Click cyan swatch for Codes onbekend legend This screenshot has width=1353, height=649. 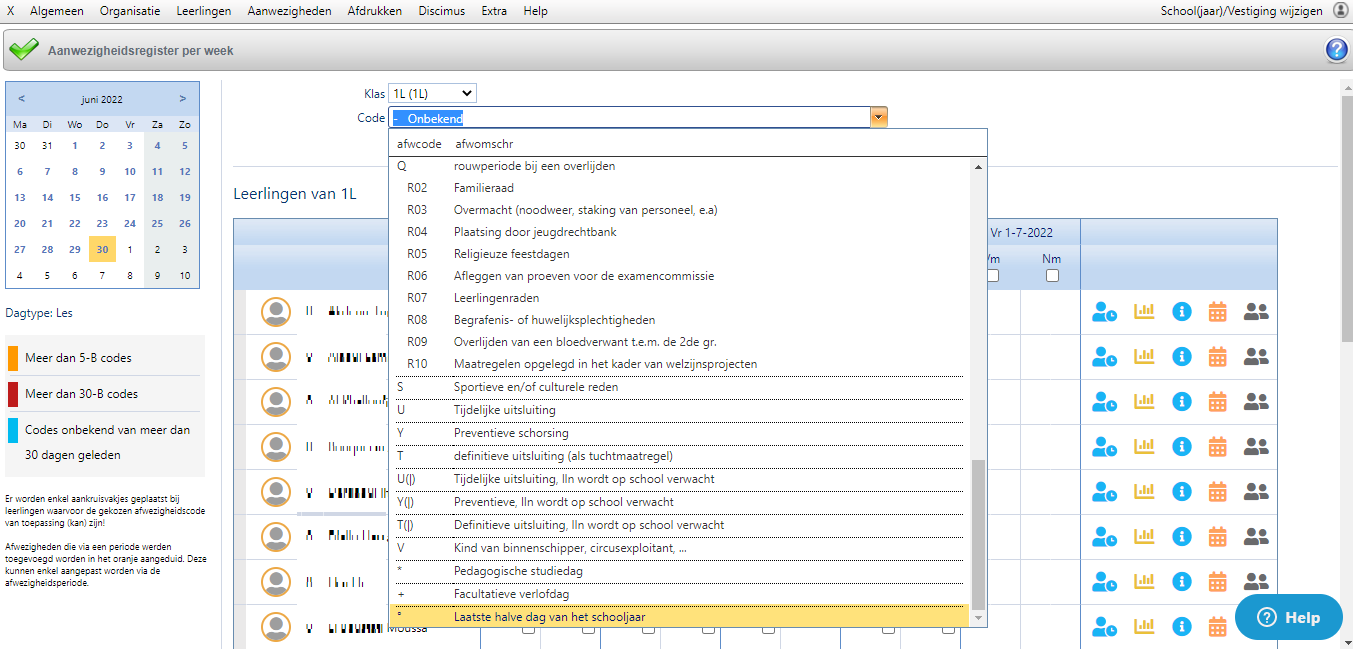12,430
